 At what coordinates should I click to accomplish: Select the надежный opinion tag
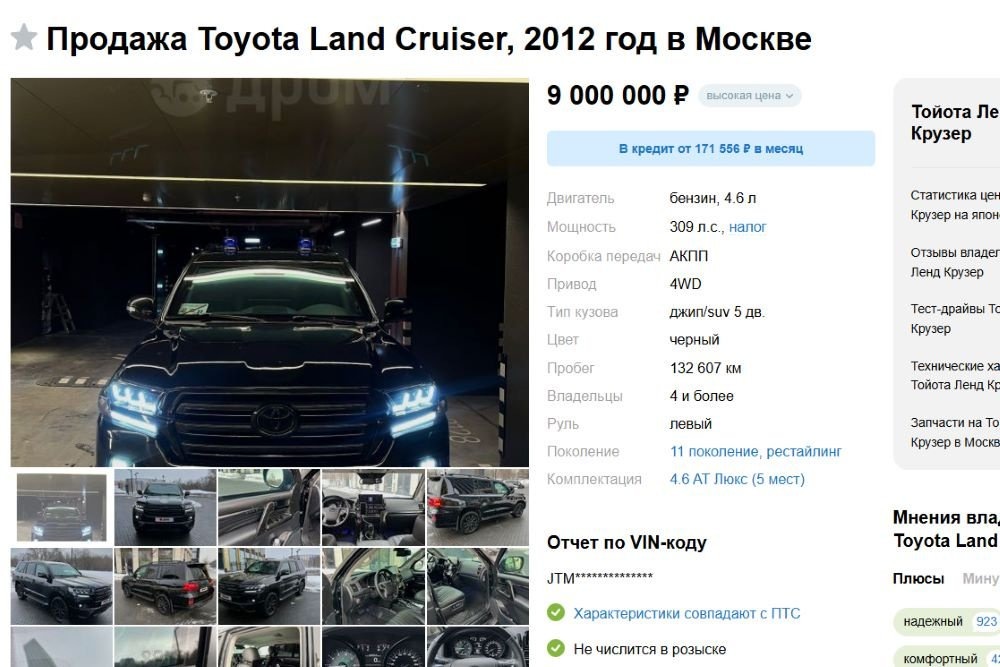[x=946, y=621]
